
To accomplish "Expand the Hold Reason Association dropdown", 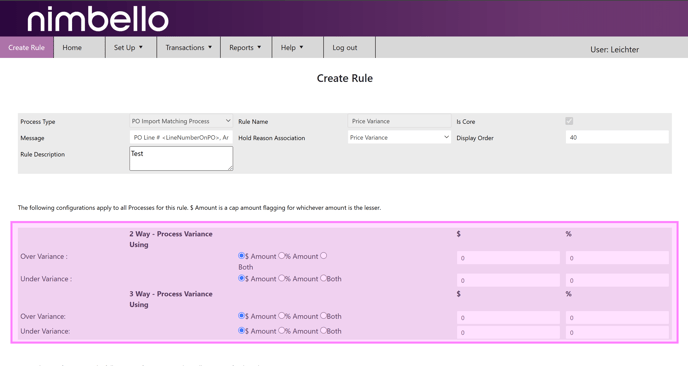I will [399, 137].
